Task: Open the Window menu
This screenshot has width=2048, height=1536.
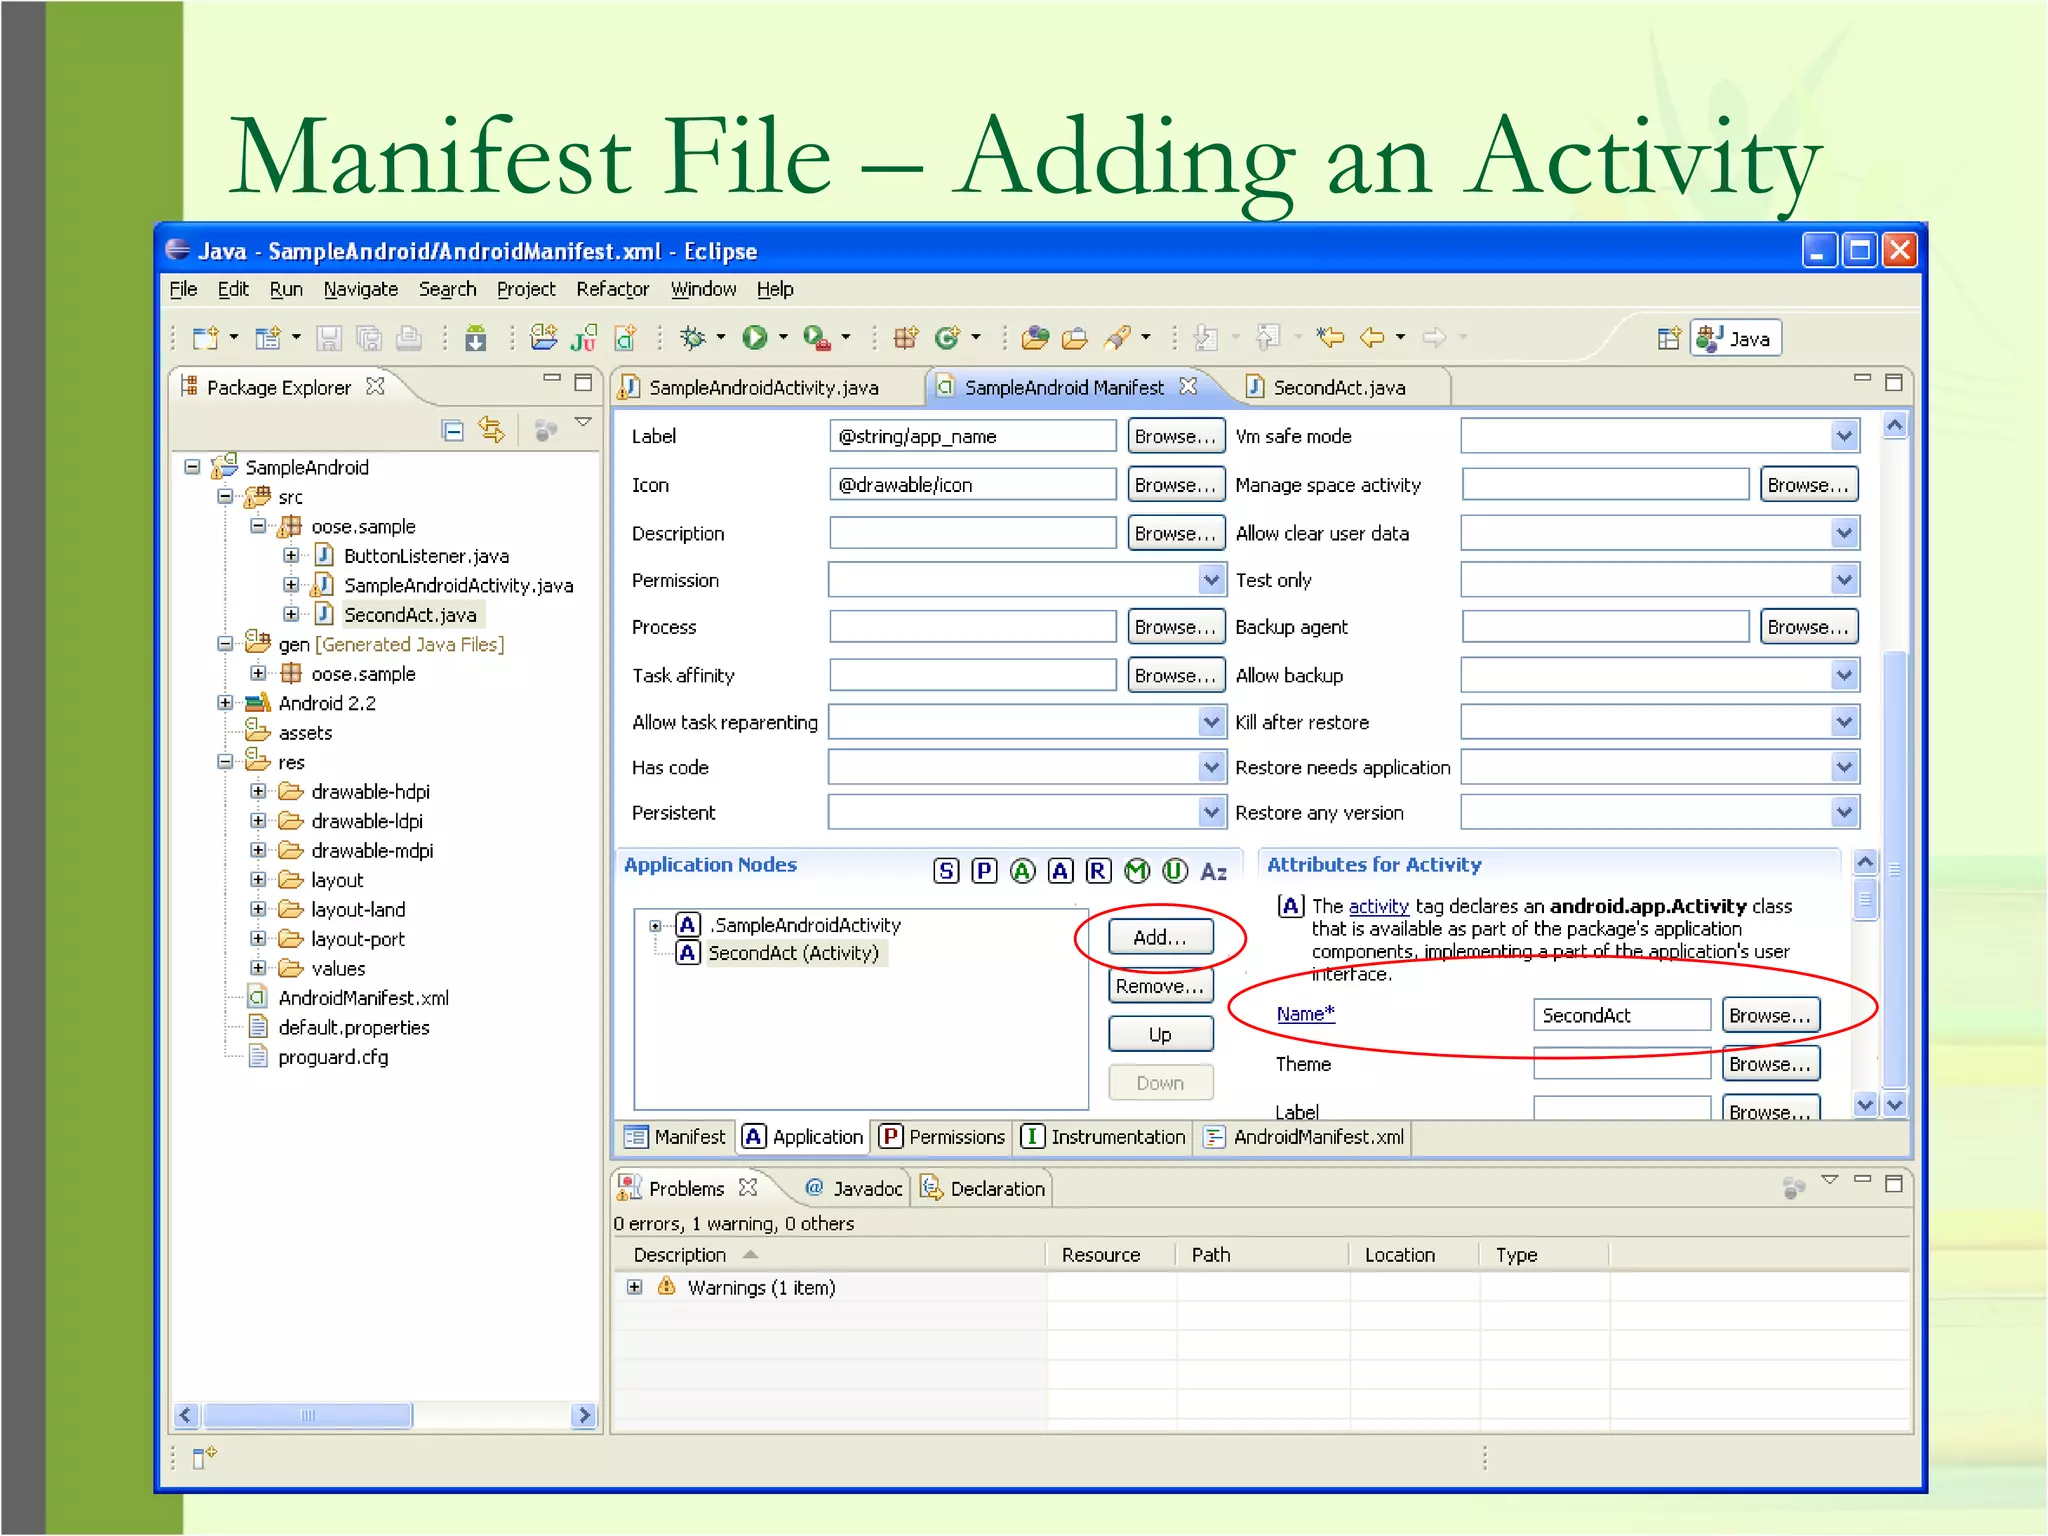Action: pos(703,289)
